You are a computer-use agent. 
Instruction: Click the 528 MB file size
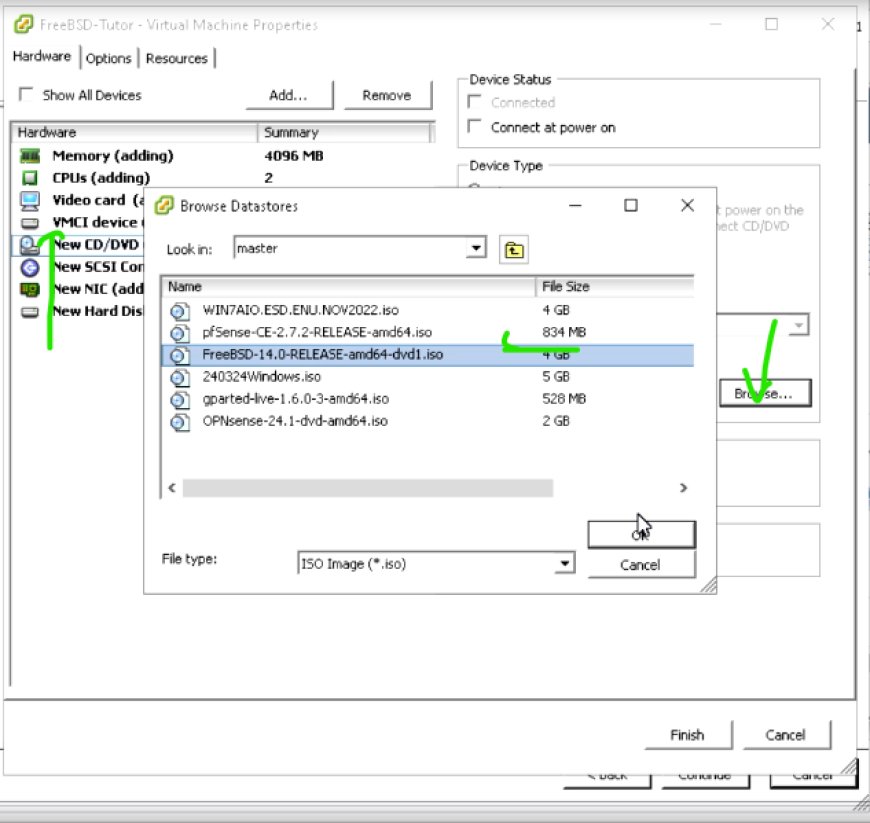pyautogui.click(x=564, y=399)
